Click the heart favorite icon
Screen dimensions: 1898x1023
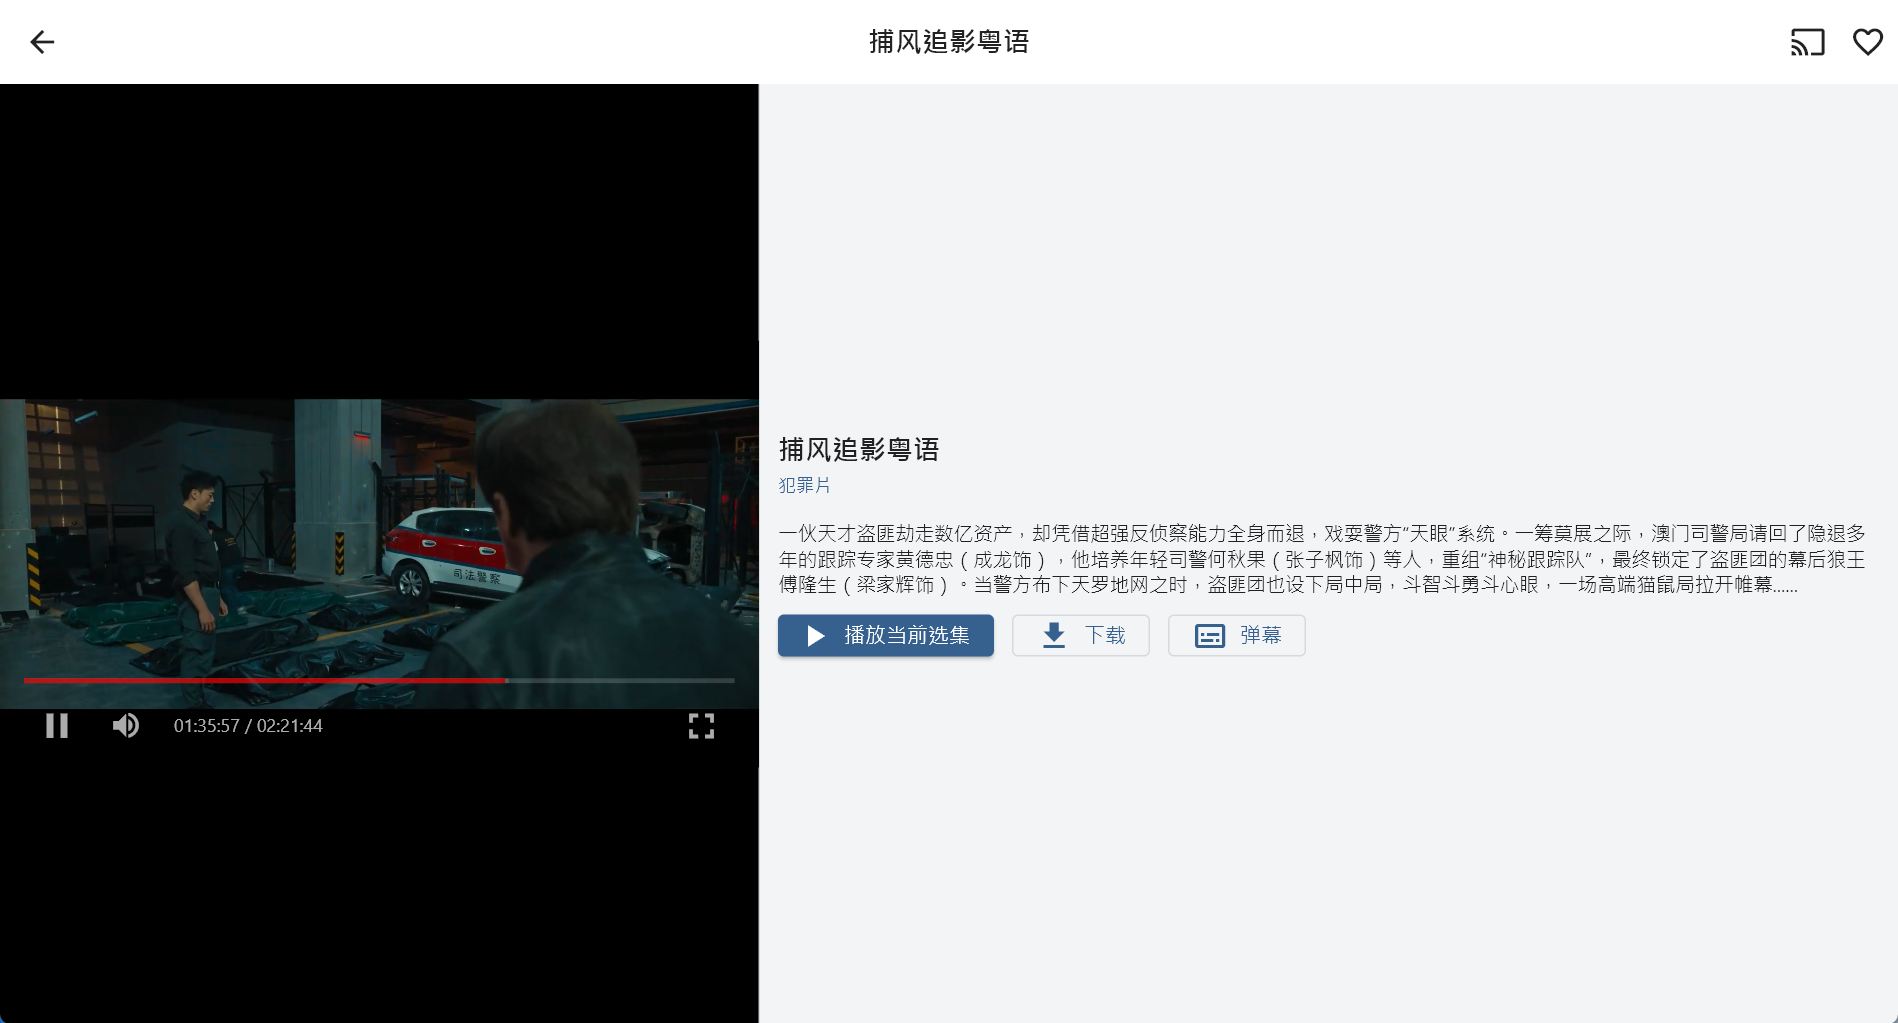1867,42
